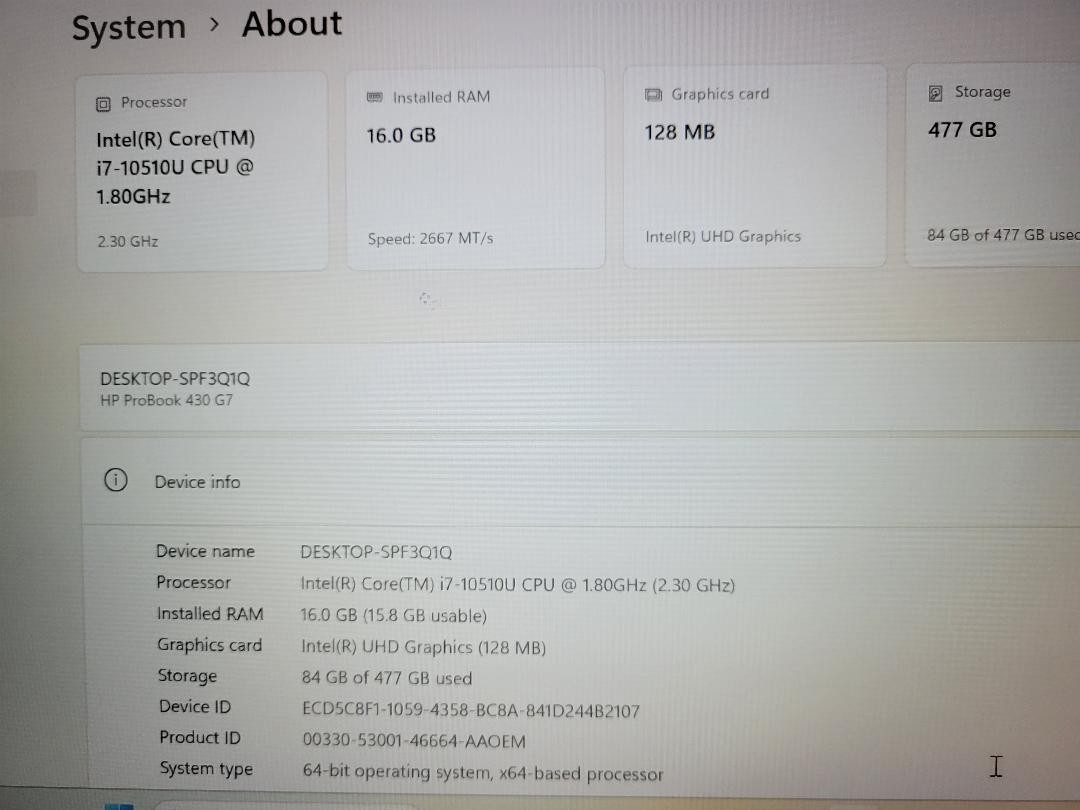
Task: Select the Processor row value in Device info
Action: (518, 585)
